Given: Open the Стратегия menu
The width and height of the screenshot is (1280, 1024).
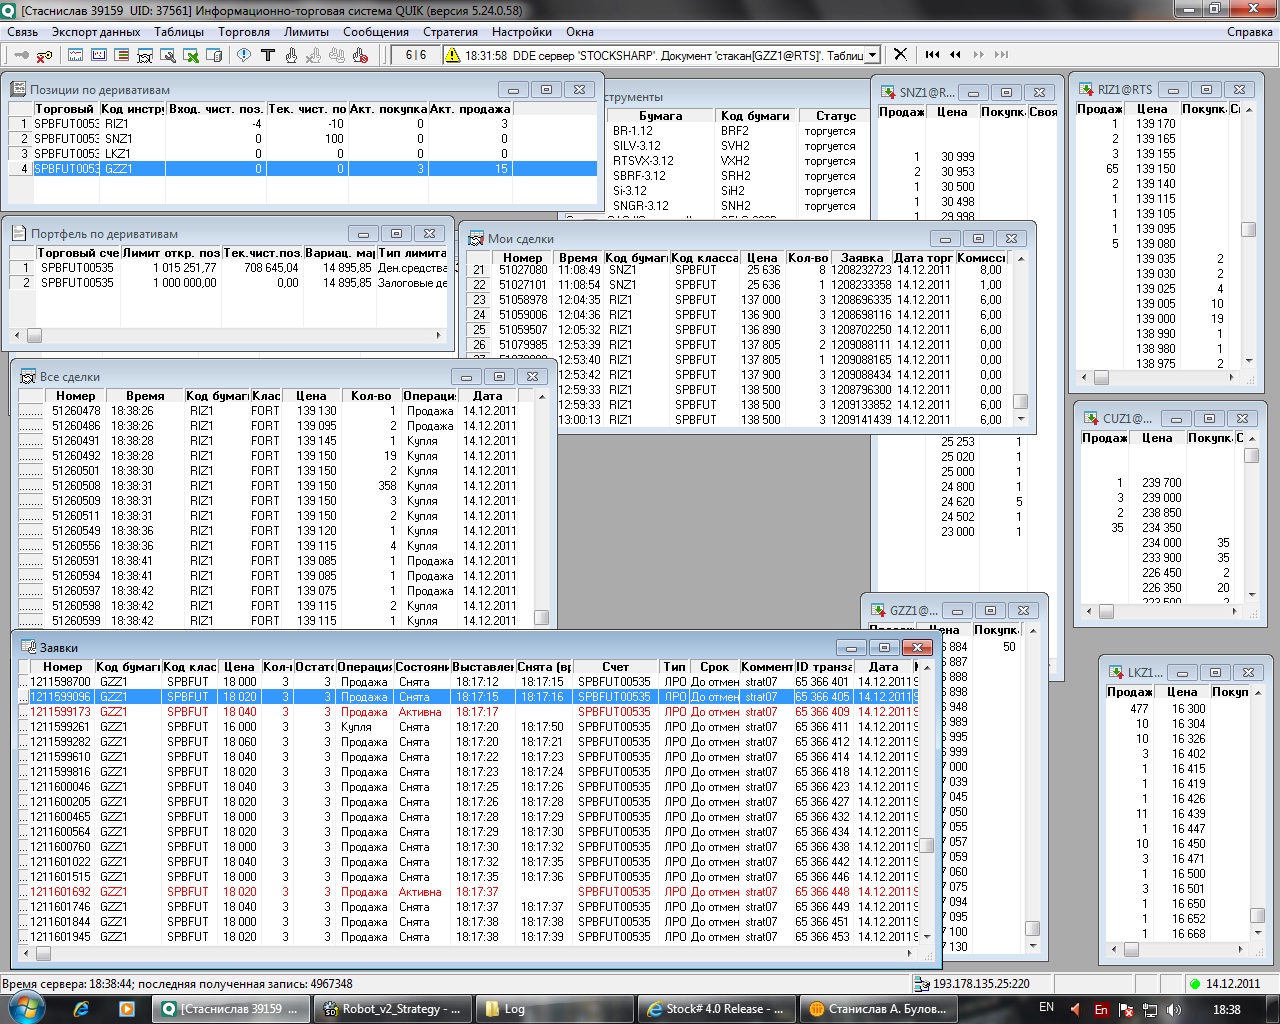Looking at the screenshot, I should click(x=450, y=32).
